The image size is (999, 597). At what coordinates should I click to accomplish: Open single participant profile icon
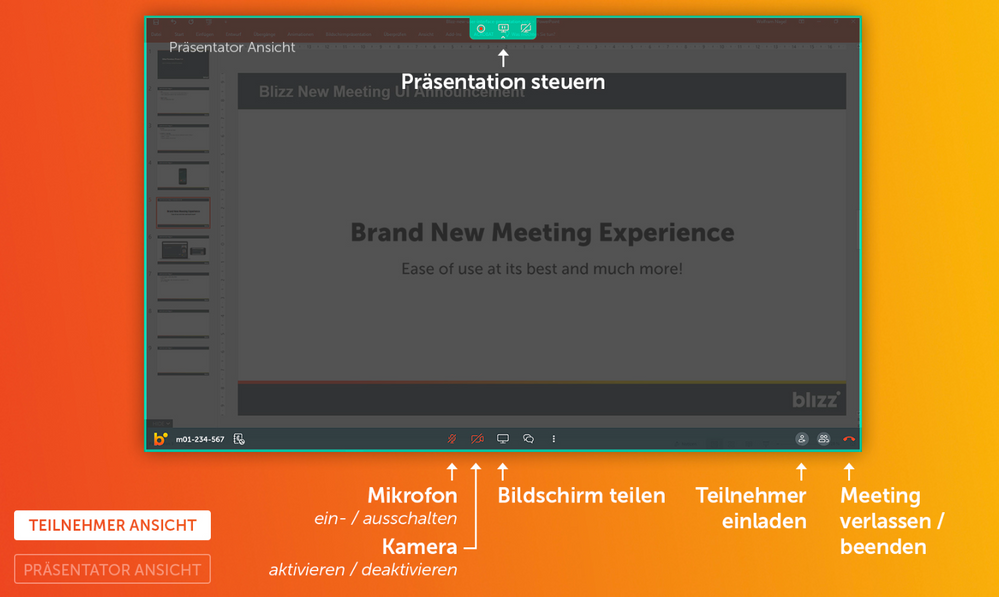tap(801, 439)
